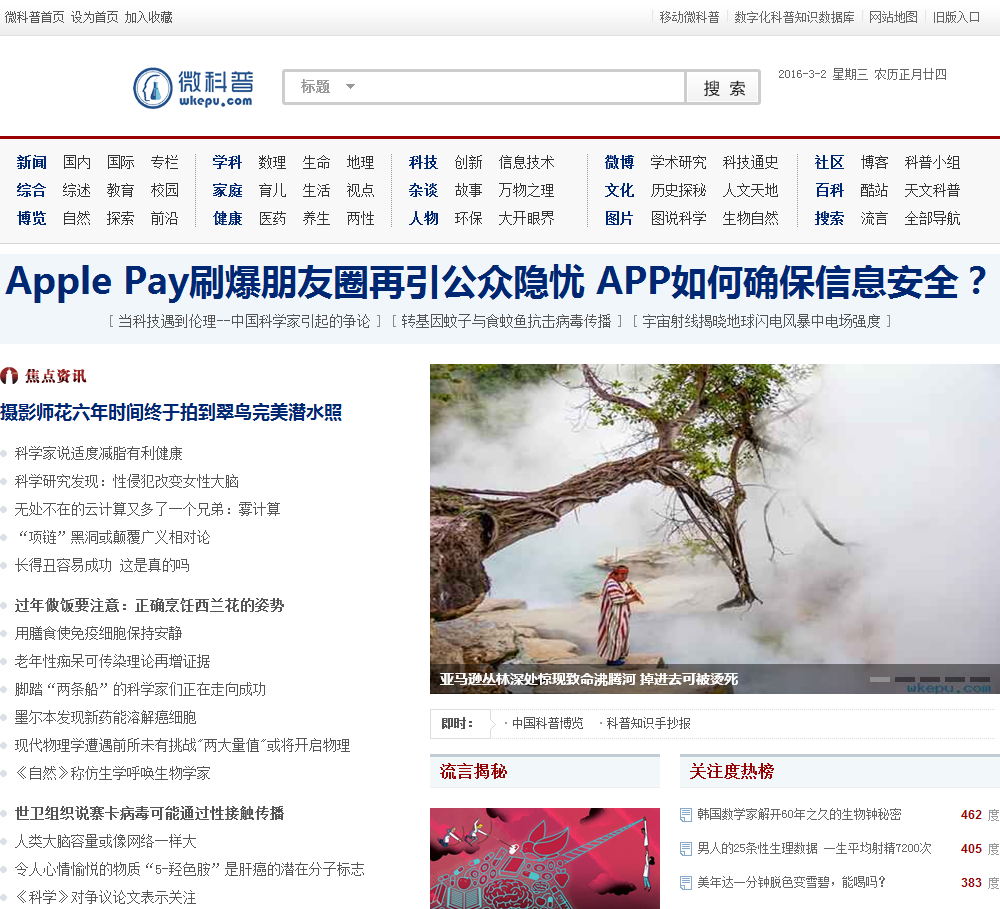Open 图说科学 menu item
1000x909 pixels.
pyautogui.click(x=679, y=219)
